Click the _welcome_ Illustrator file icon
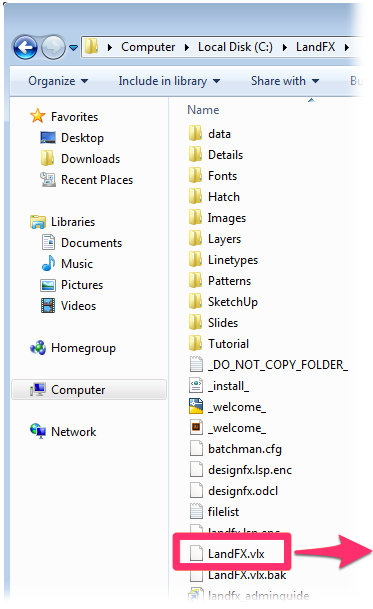This screenshot has width=373, height=609. pyautogui.click(x=196, y=427)
